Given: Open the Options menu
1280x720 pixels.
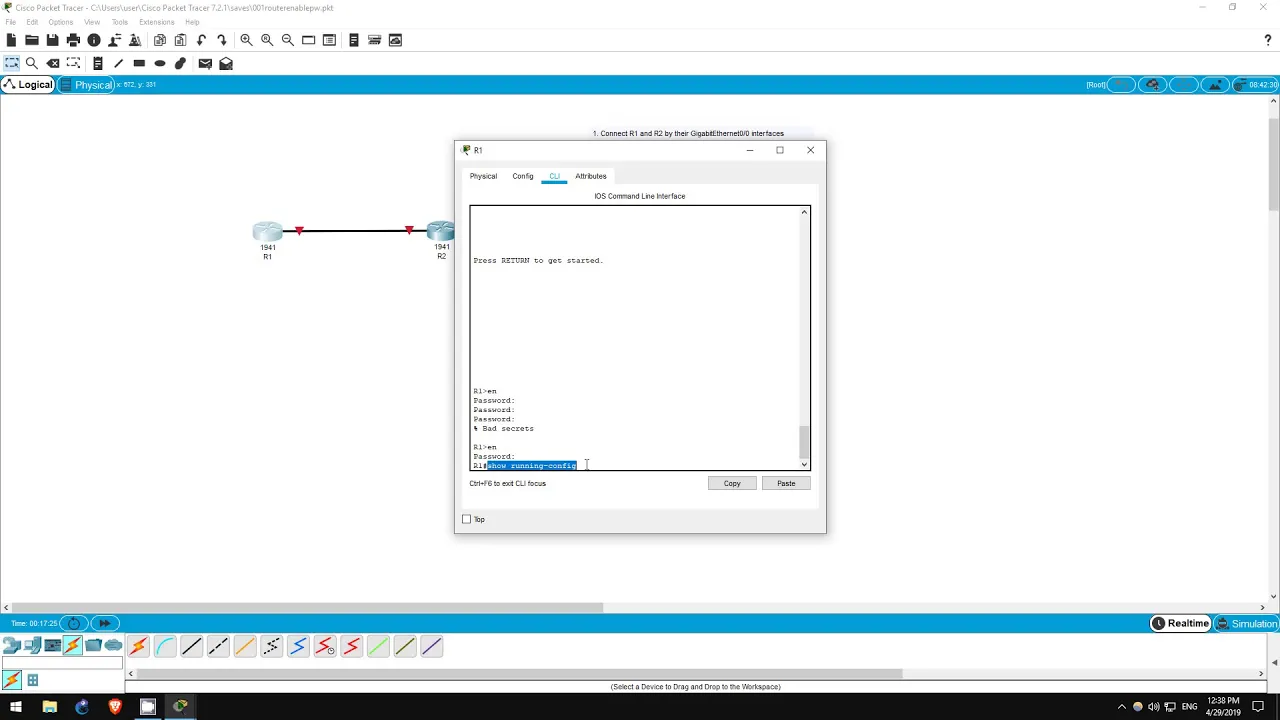Looking at the screenshot, I should [60, 22].
